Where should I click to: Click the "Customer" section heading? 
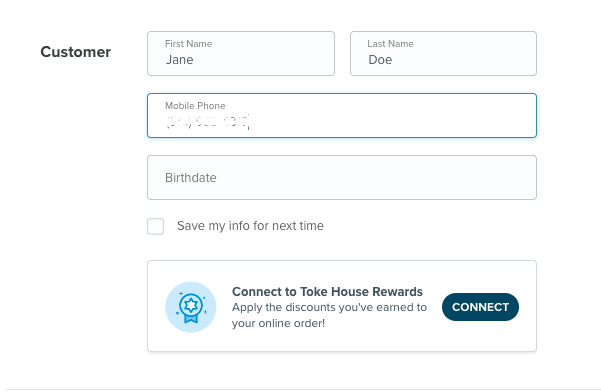click(76, 52)
